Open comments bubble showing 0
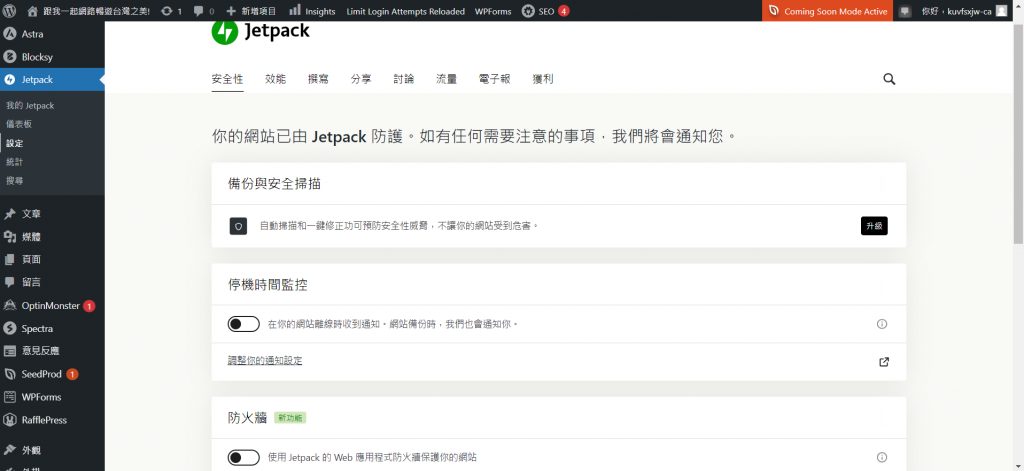 (204, 11)
